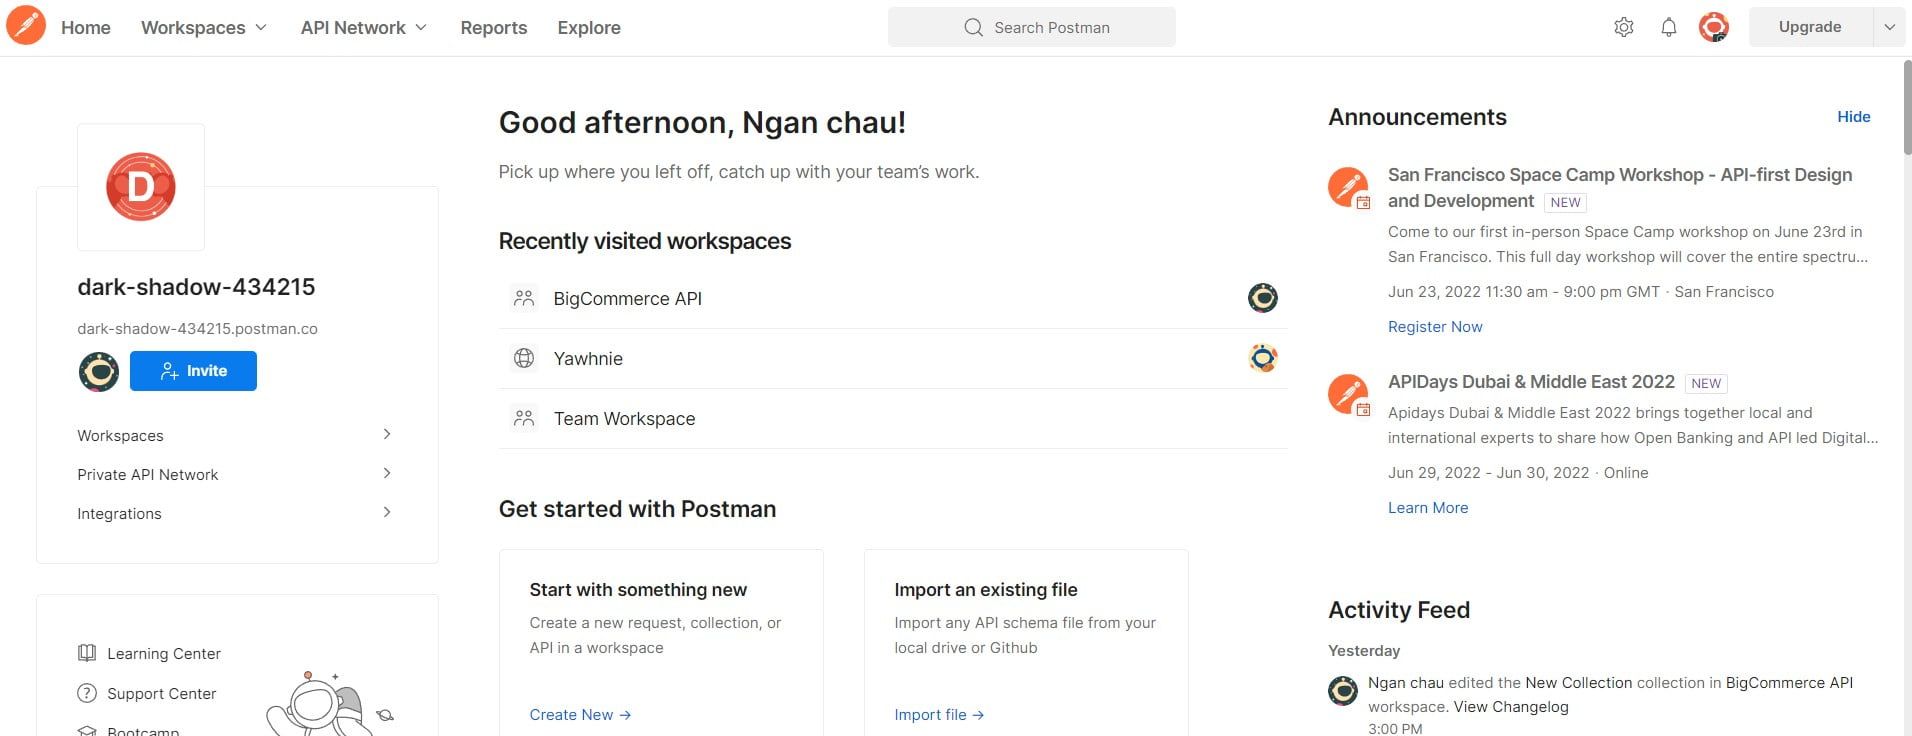Click APIDays Dubai announcement icon

(1348, 395)
